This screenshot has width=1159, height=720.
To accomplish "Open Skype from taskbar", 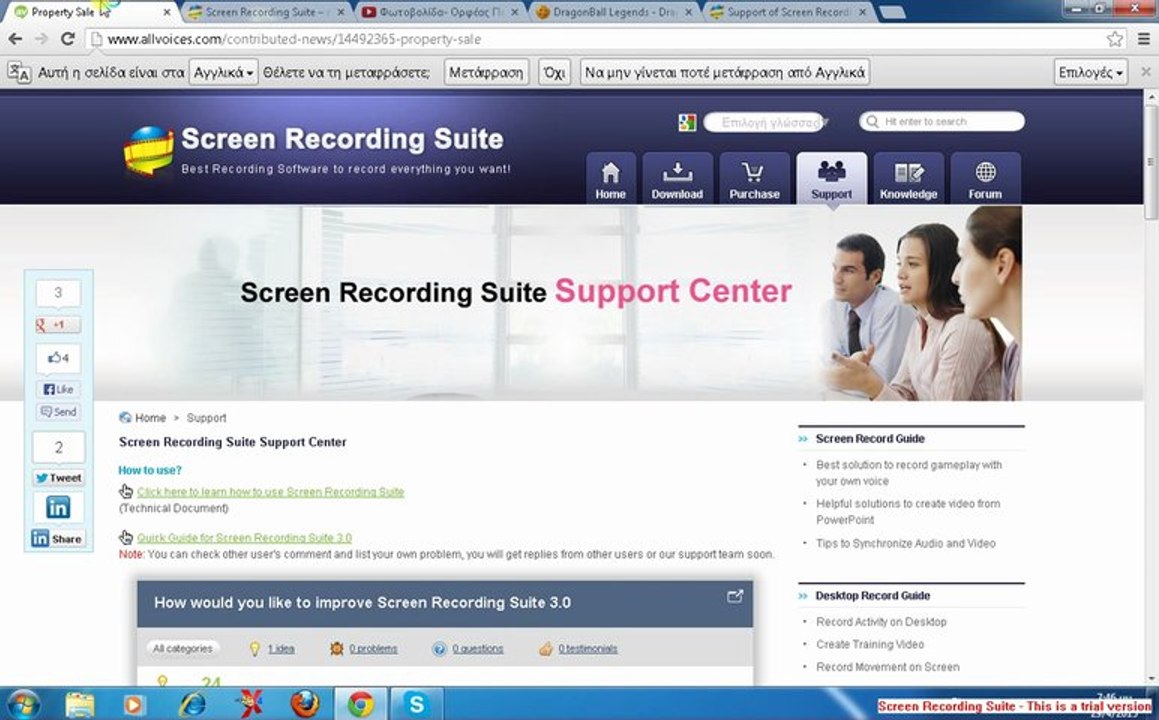I will (x=416, y=704).
